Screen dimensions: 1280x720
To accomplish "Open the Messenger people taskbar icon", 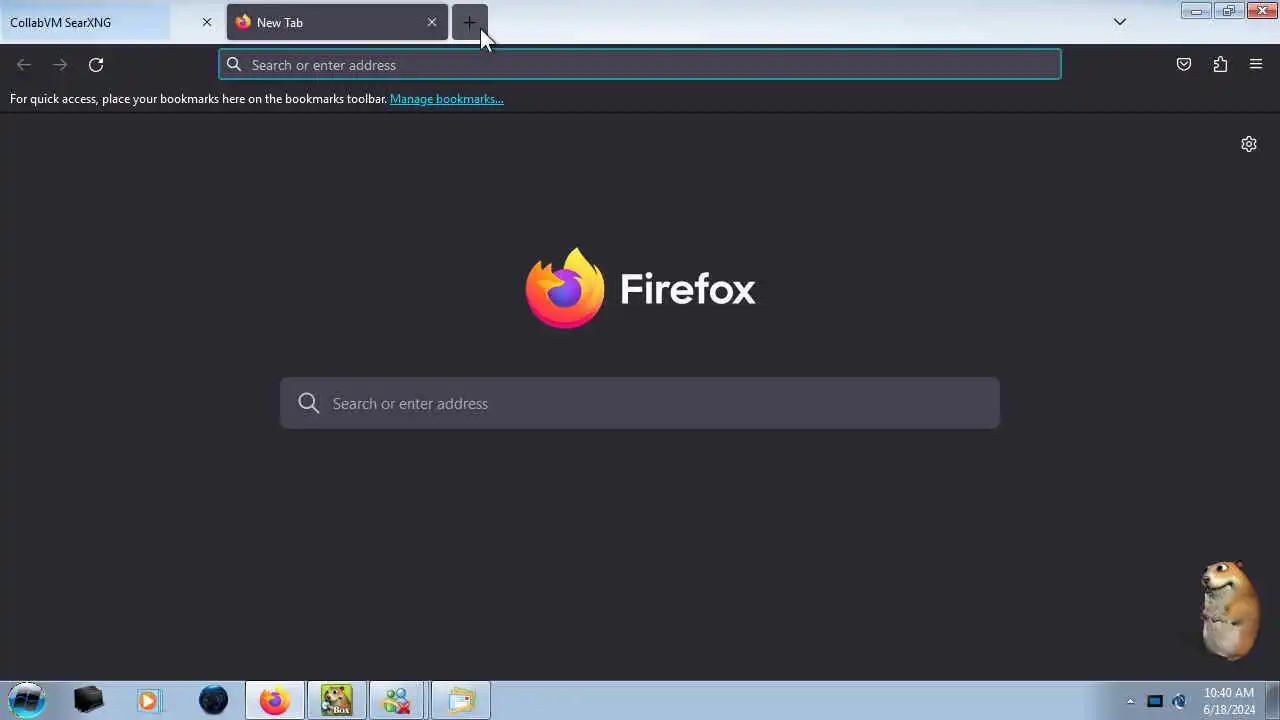I will point(397,700).
